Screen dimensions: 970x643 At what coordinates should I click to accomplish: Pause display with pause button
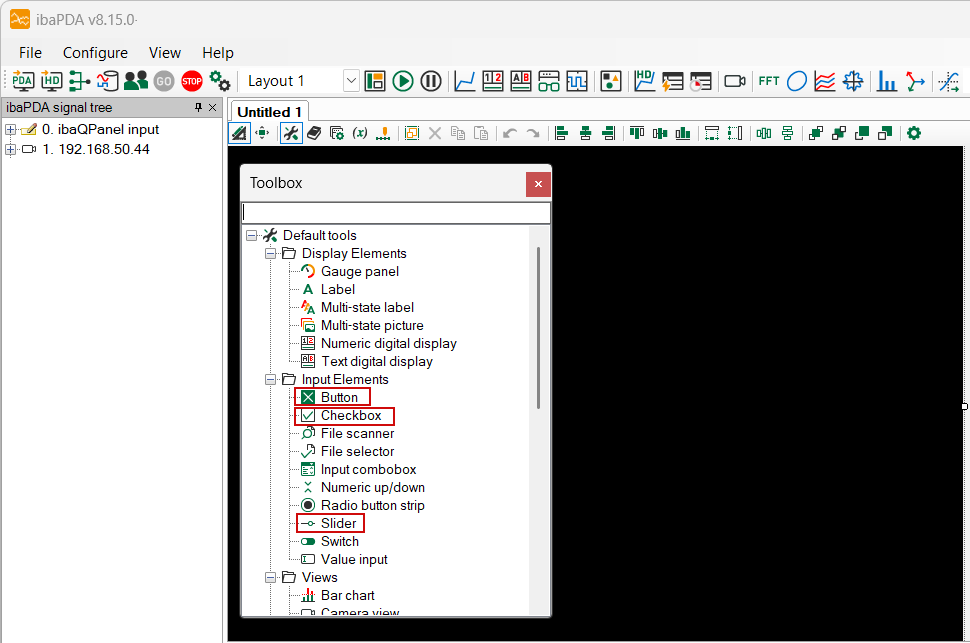point(431,81)
